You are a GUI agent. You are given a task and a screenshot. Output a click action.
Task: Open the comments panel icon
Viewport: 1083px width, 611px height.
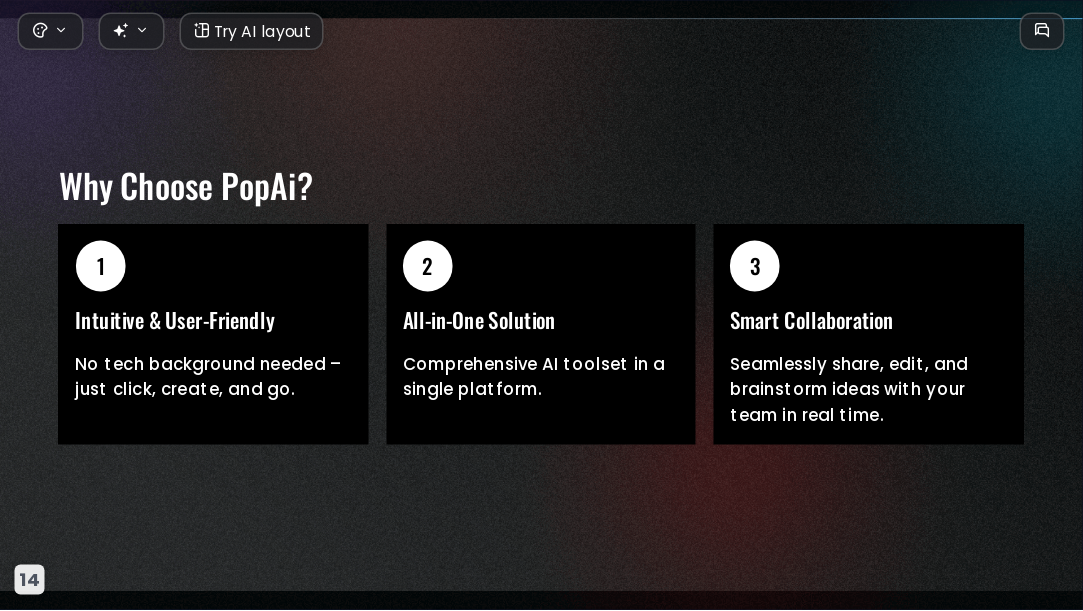1042,30
